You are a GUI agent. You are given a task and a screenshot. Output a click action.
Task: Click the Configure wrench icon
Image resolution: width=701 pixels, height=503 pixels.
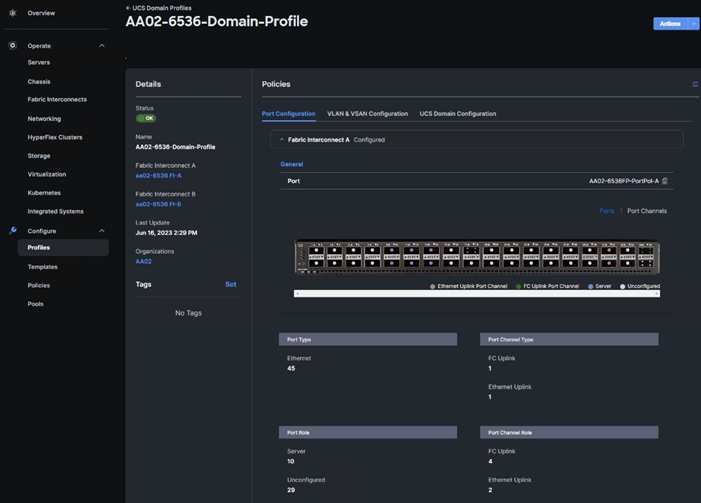tap(13, 230)
